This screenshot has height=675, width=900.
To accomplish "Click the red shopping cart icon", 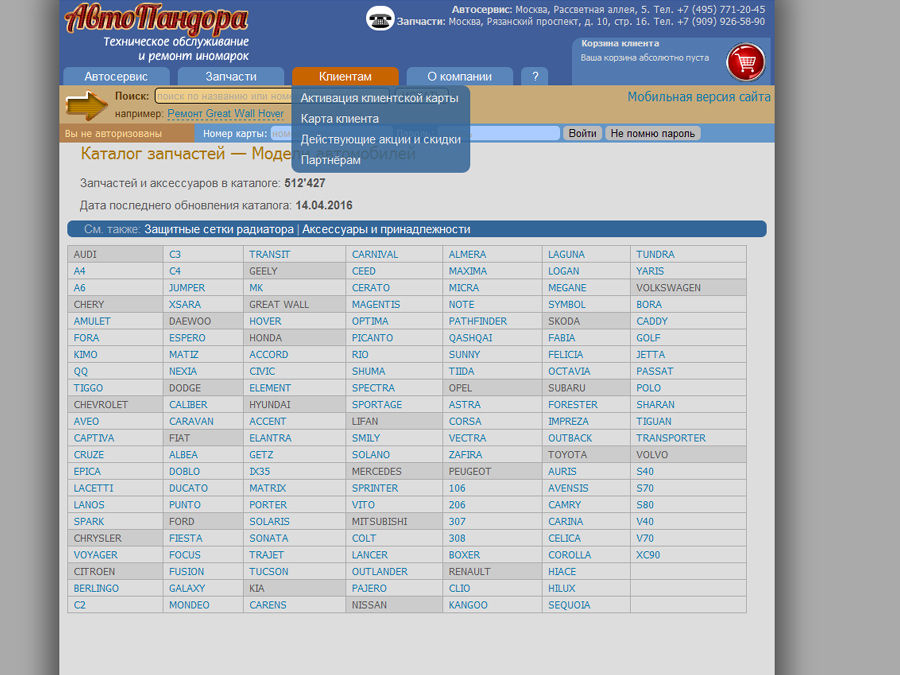I will click(x=746, y=62).
